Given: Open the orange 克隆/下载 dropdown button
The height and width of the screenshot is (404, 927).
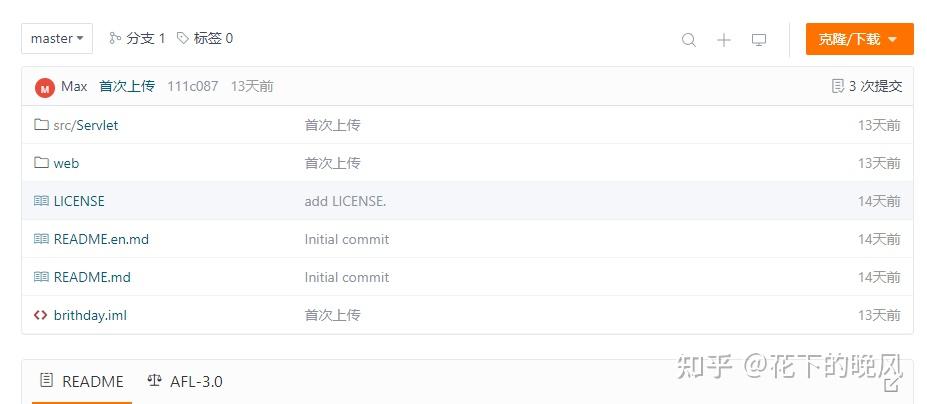Looking at the screenshot, I should [x=859, y=39].
